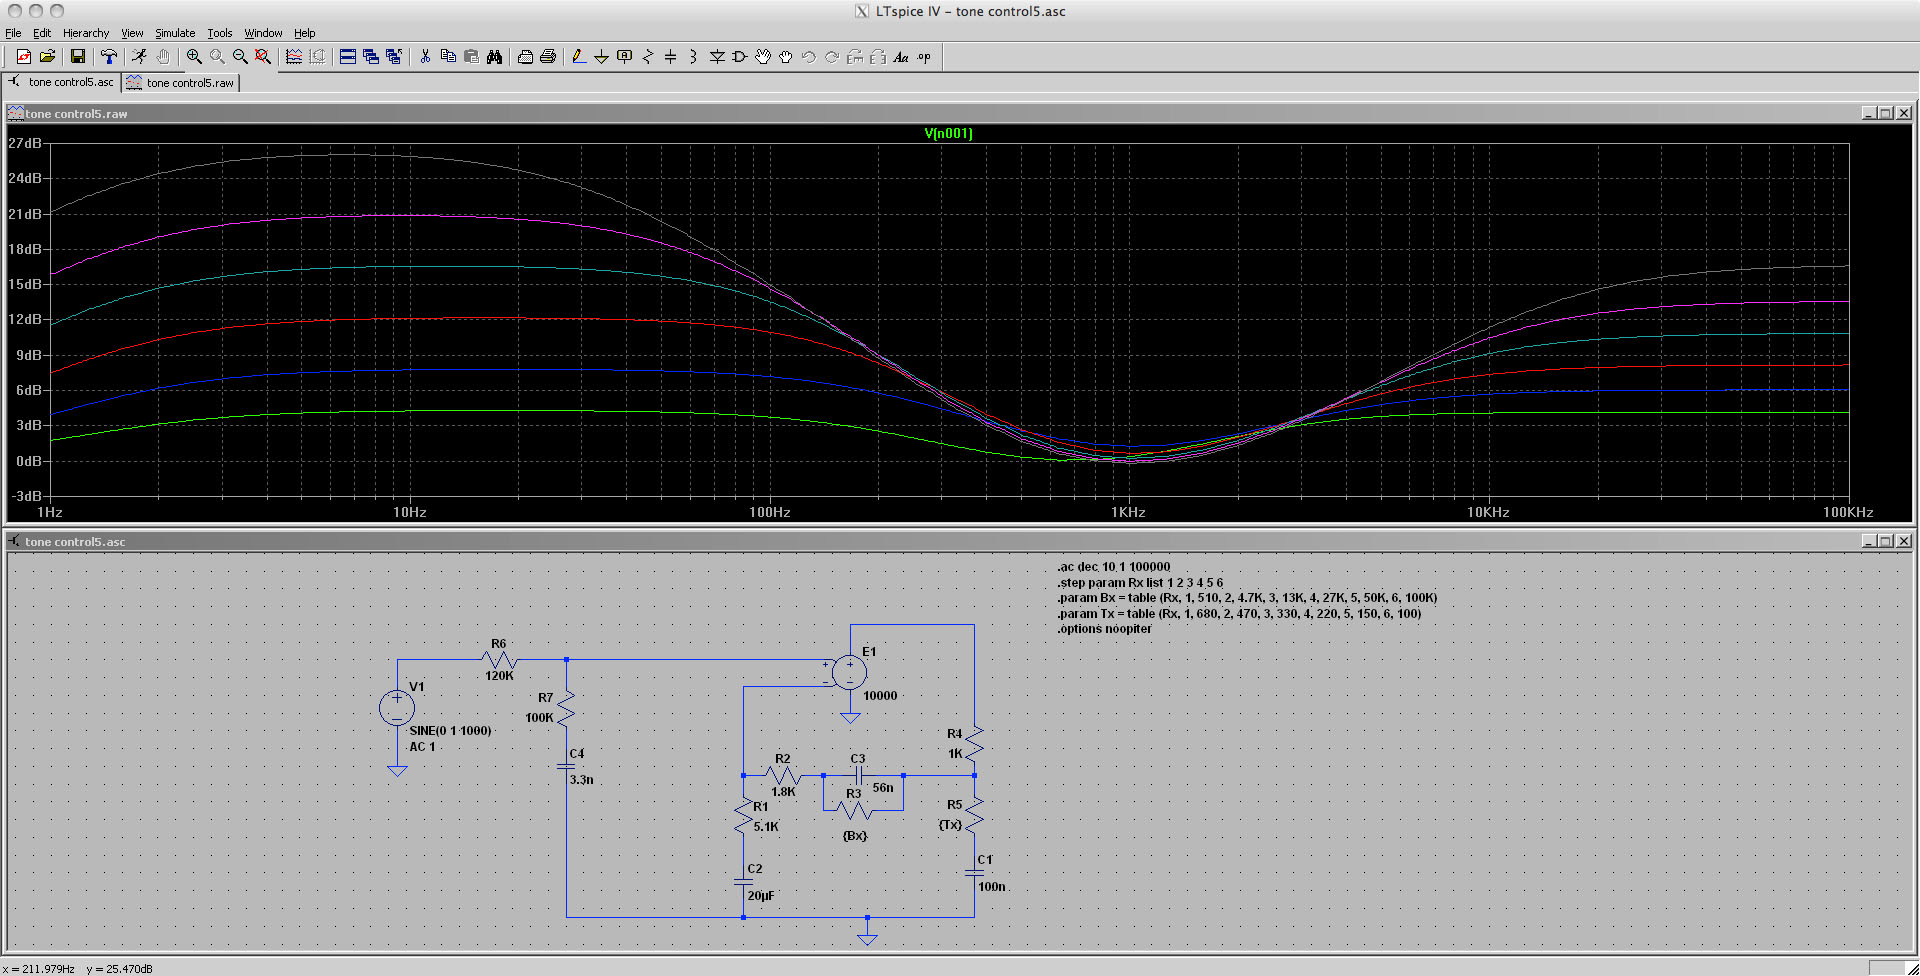
Task: Open the Control Panel hammer icon
Action: (109, 57)
